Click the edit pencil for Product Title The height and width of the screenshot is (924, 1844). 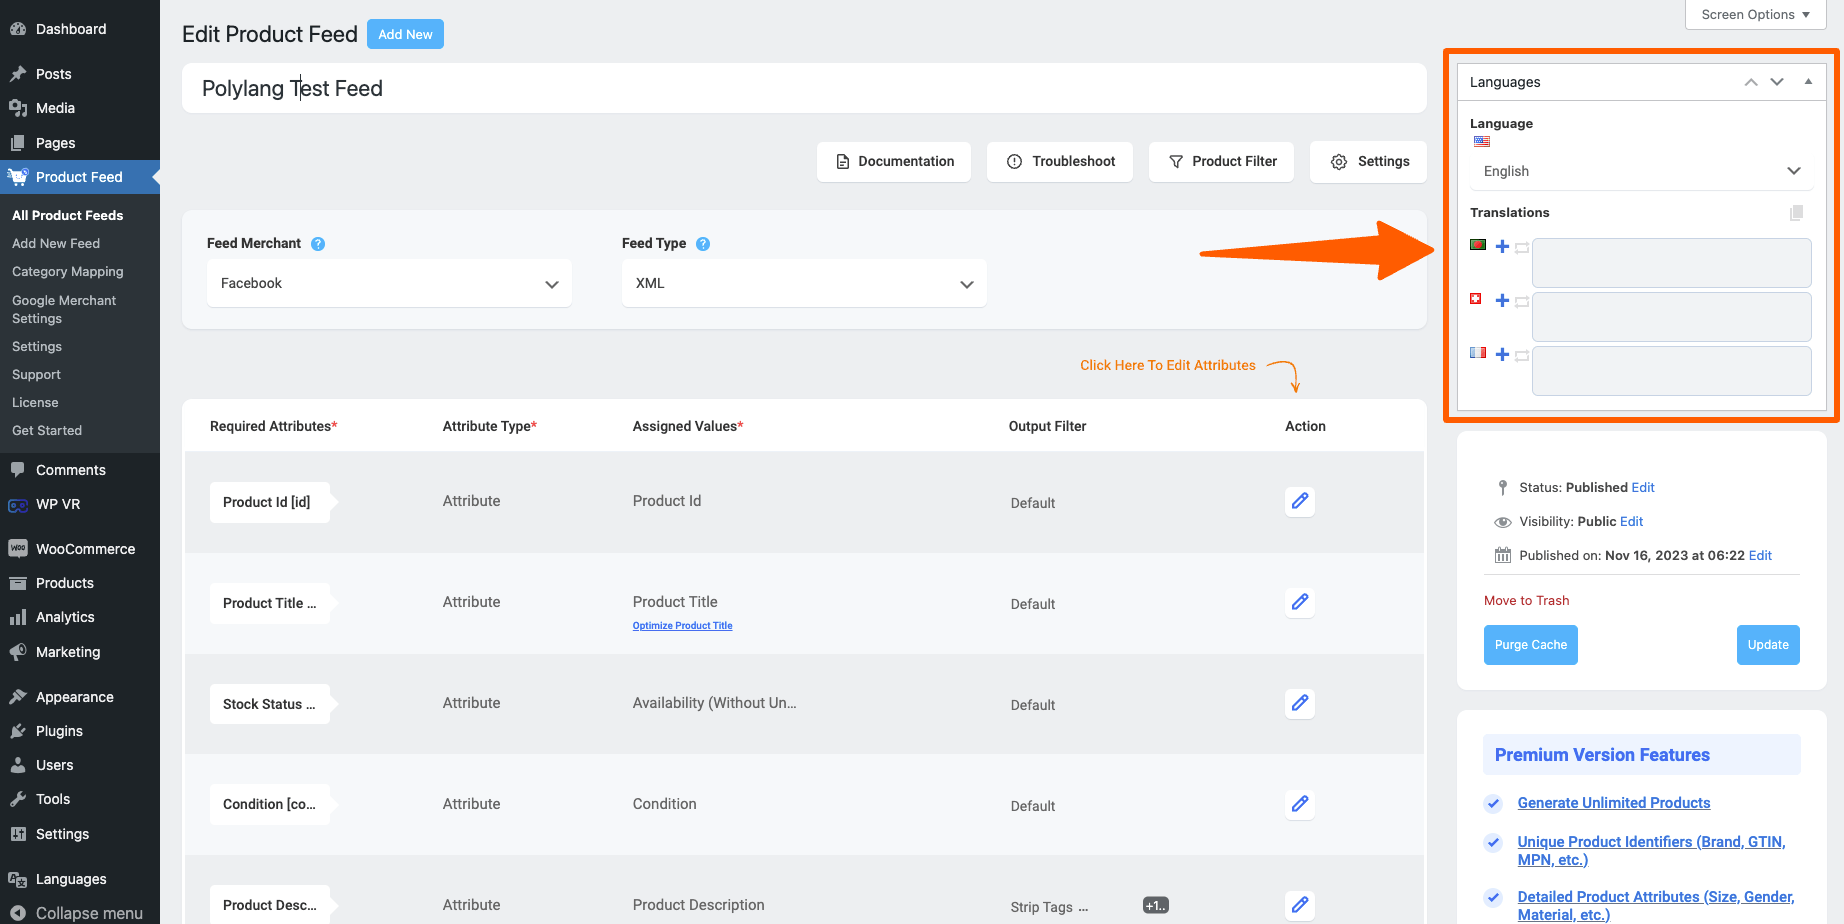tap(1300, 602)
